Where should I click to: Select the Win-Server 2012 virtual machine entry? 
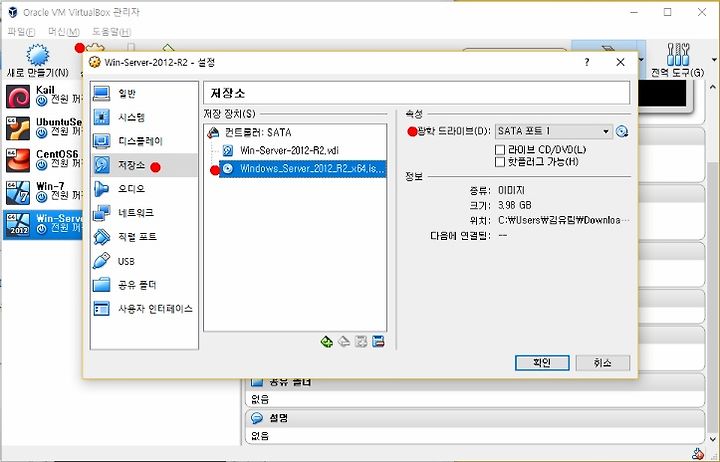(42, 225)
